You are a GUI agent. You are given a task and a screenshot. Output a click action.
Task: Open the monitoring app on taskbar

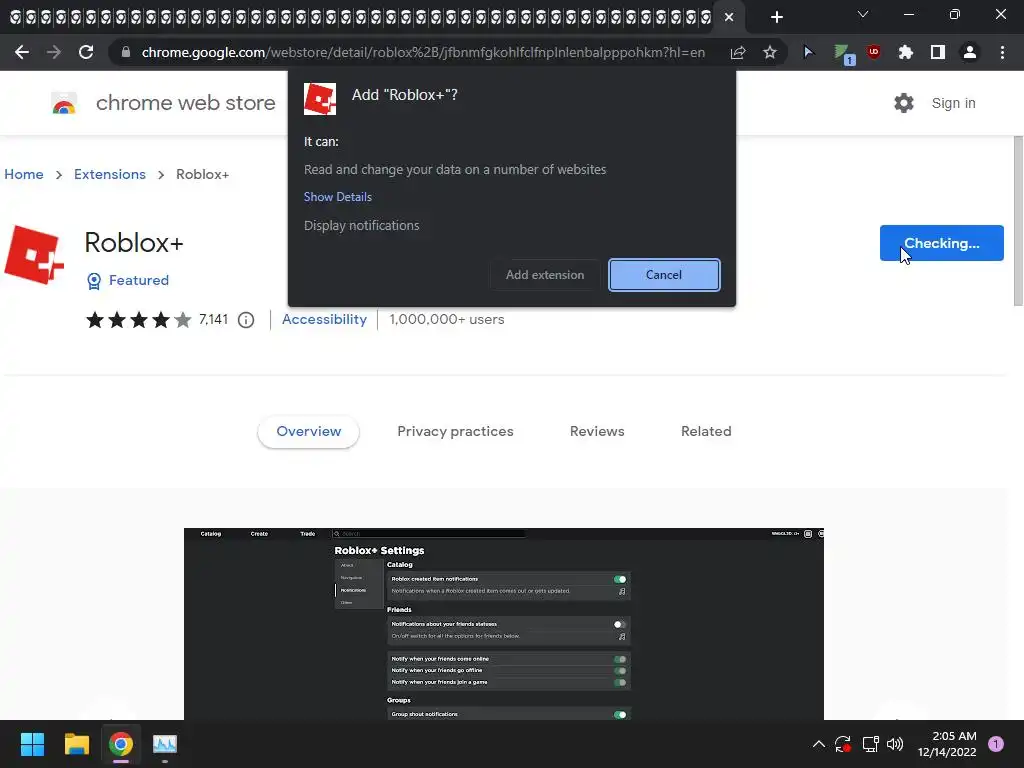click(x=165, y=744)
